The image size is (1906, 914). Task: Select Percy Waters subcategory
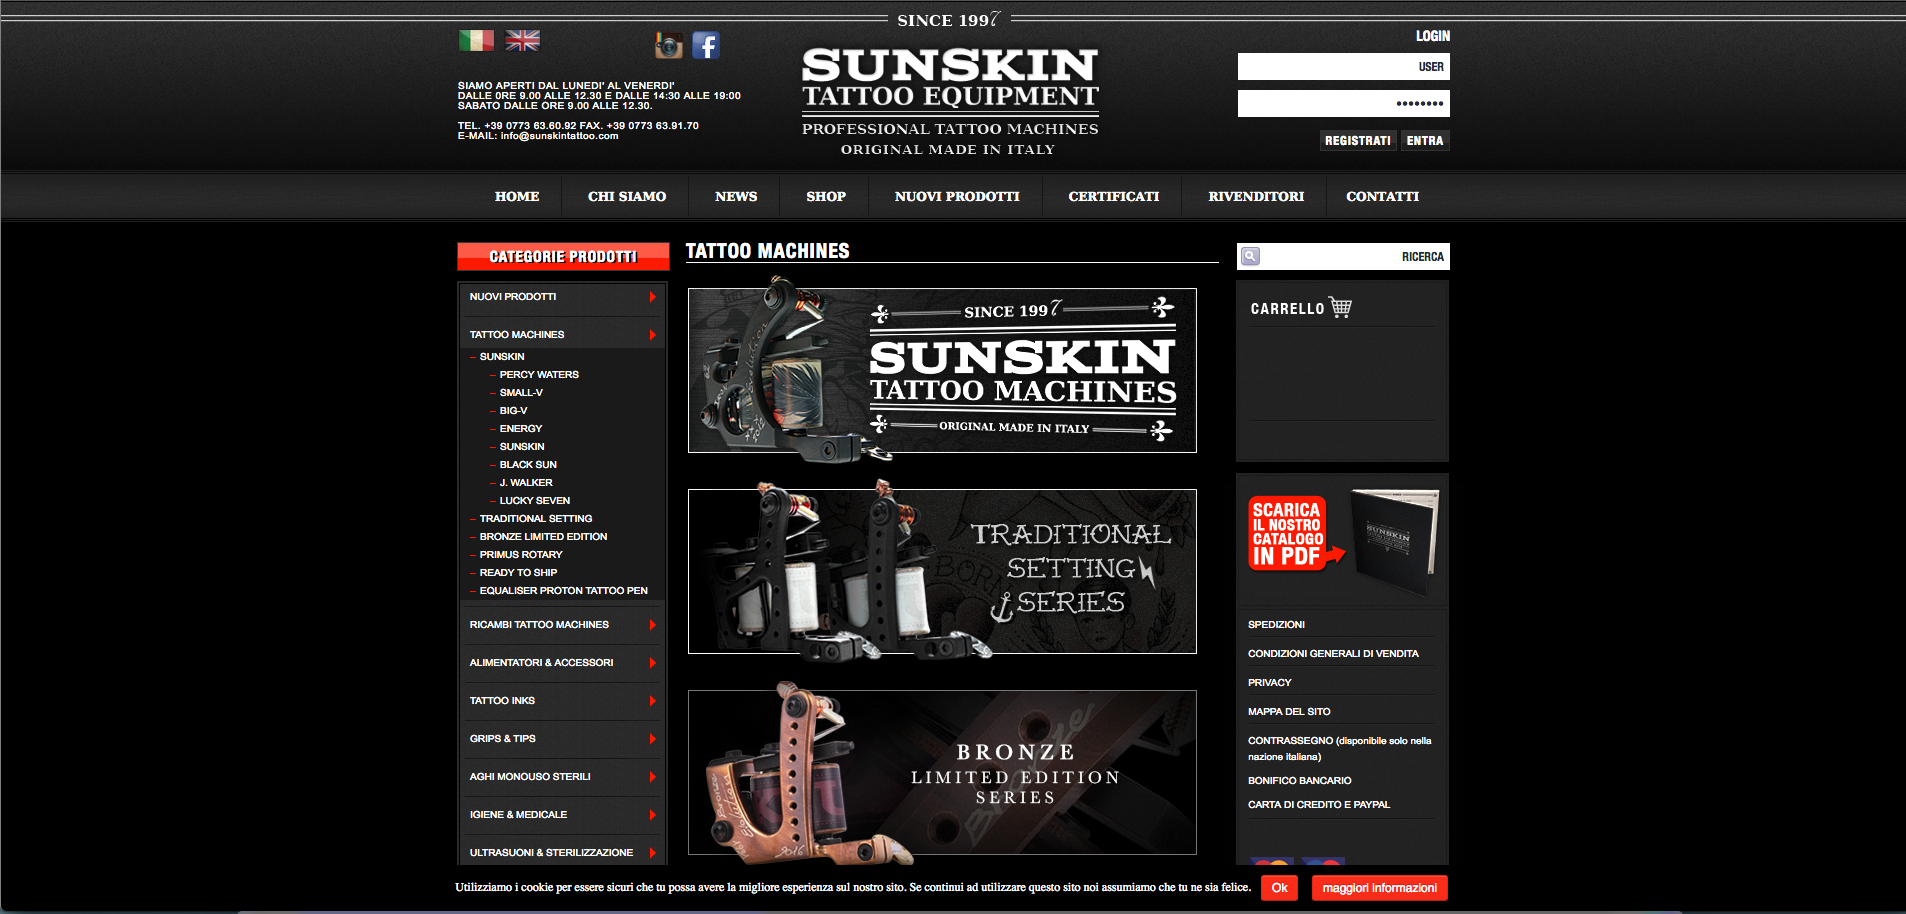(x=539, y=375)
